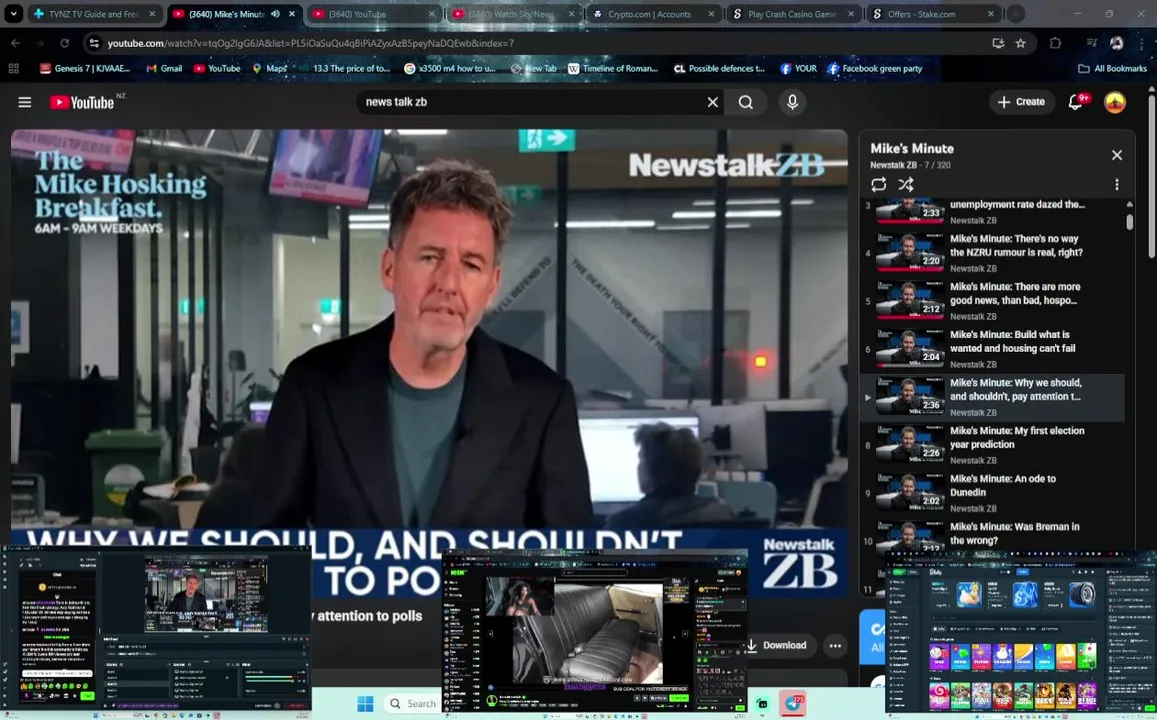
Task: Open the Facebook green party bookmark
Action: coord(874,69)
